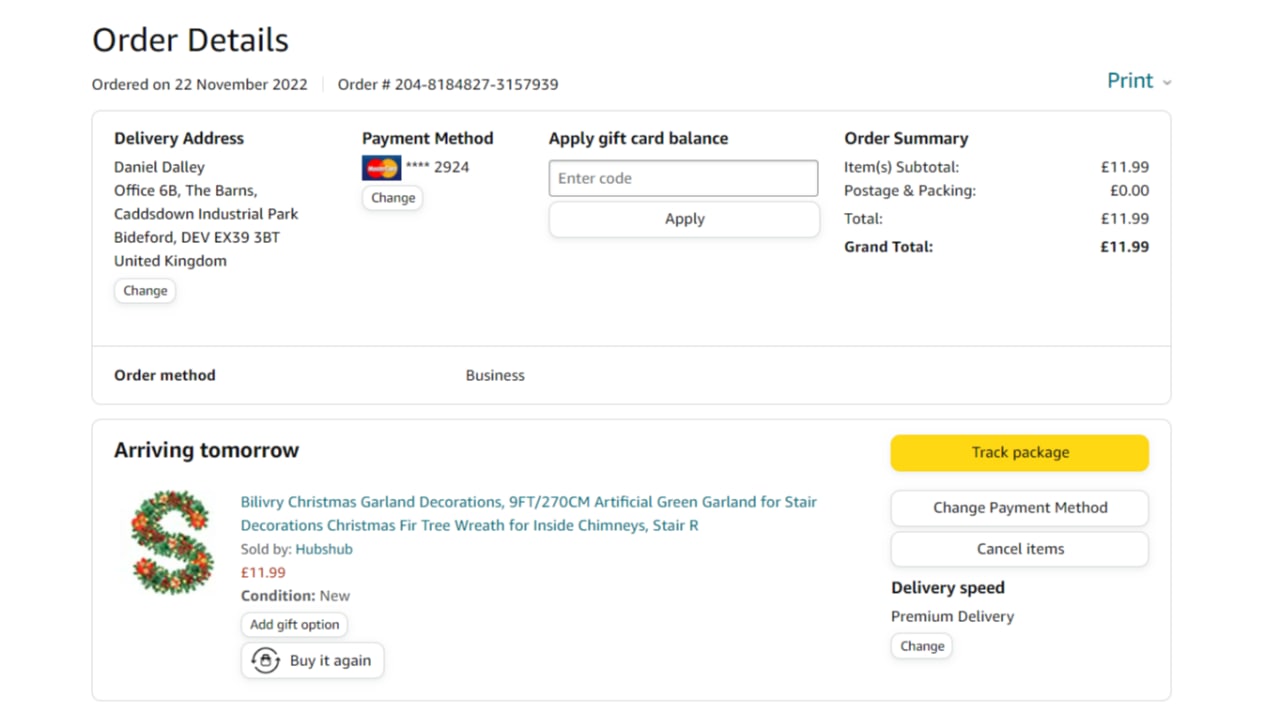1280x712 pixels.
Task: Focus the gift card Enter code field
Action: click(683, 178)
